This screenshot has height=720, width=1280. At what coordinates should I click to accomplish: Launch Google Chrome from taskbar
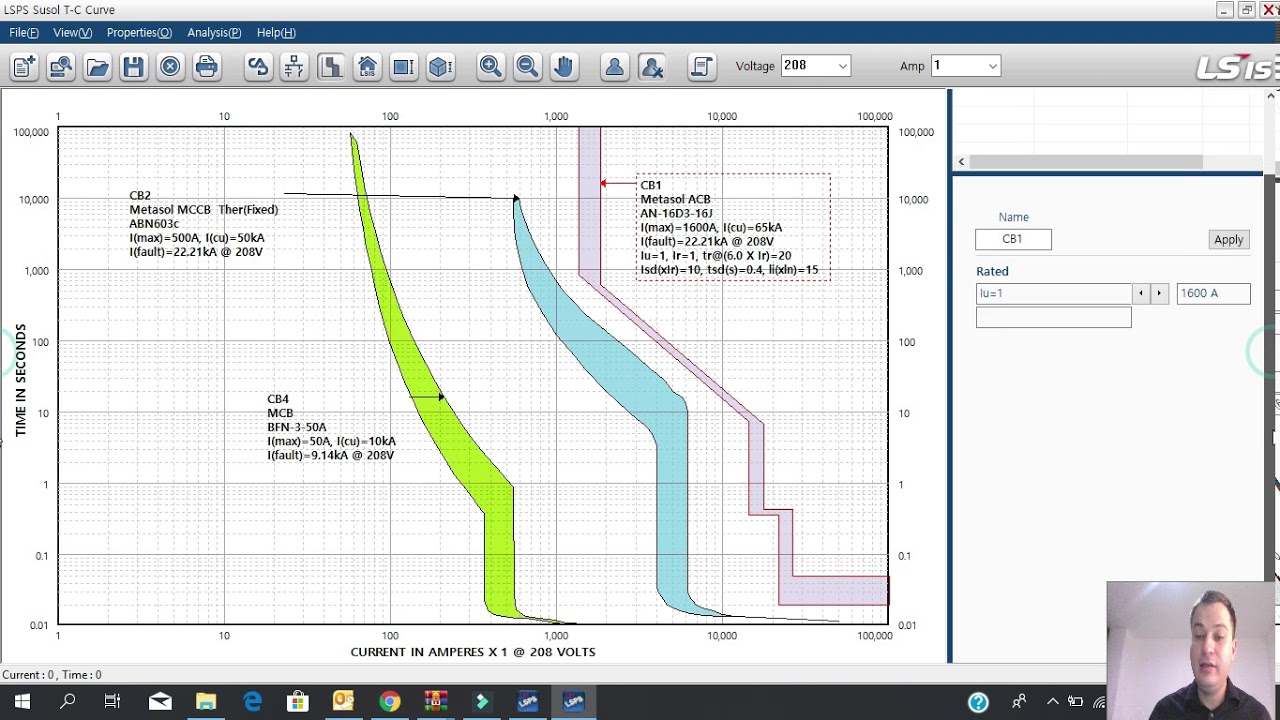(389, 702)
